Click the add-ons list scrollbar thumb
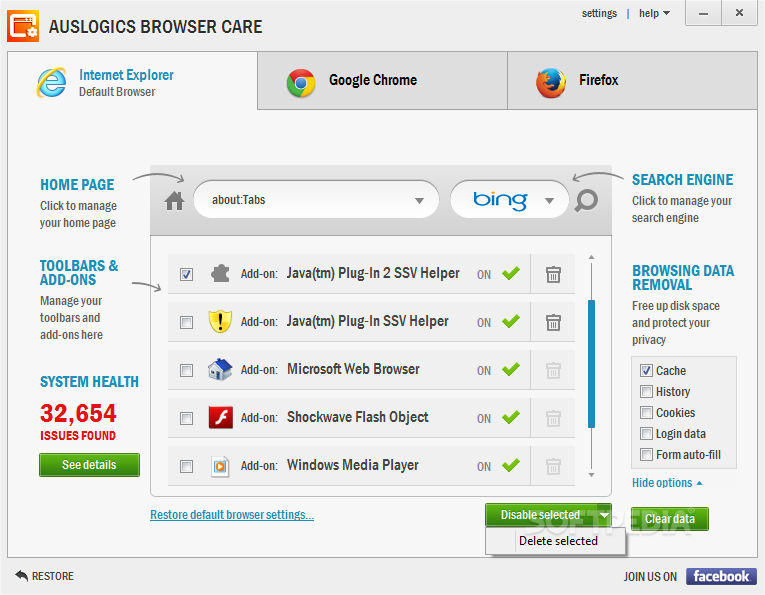This screenshot has width=765, height=595. (591, 364)
